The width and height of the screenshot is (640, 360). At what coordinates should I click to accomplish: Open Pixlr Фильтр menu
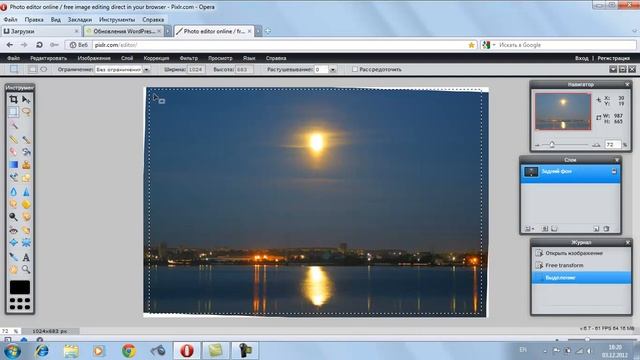[x=189, y=58]
